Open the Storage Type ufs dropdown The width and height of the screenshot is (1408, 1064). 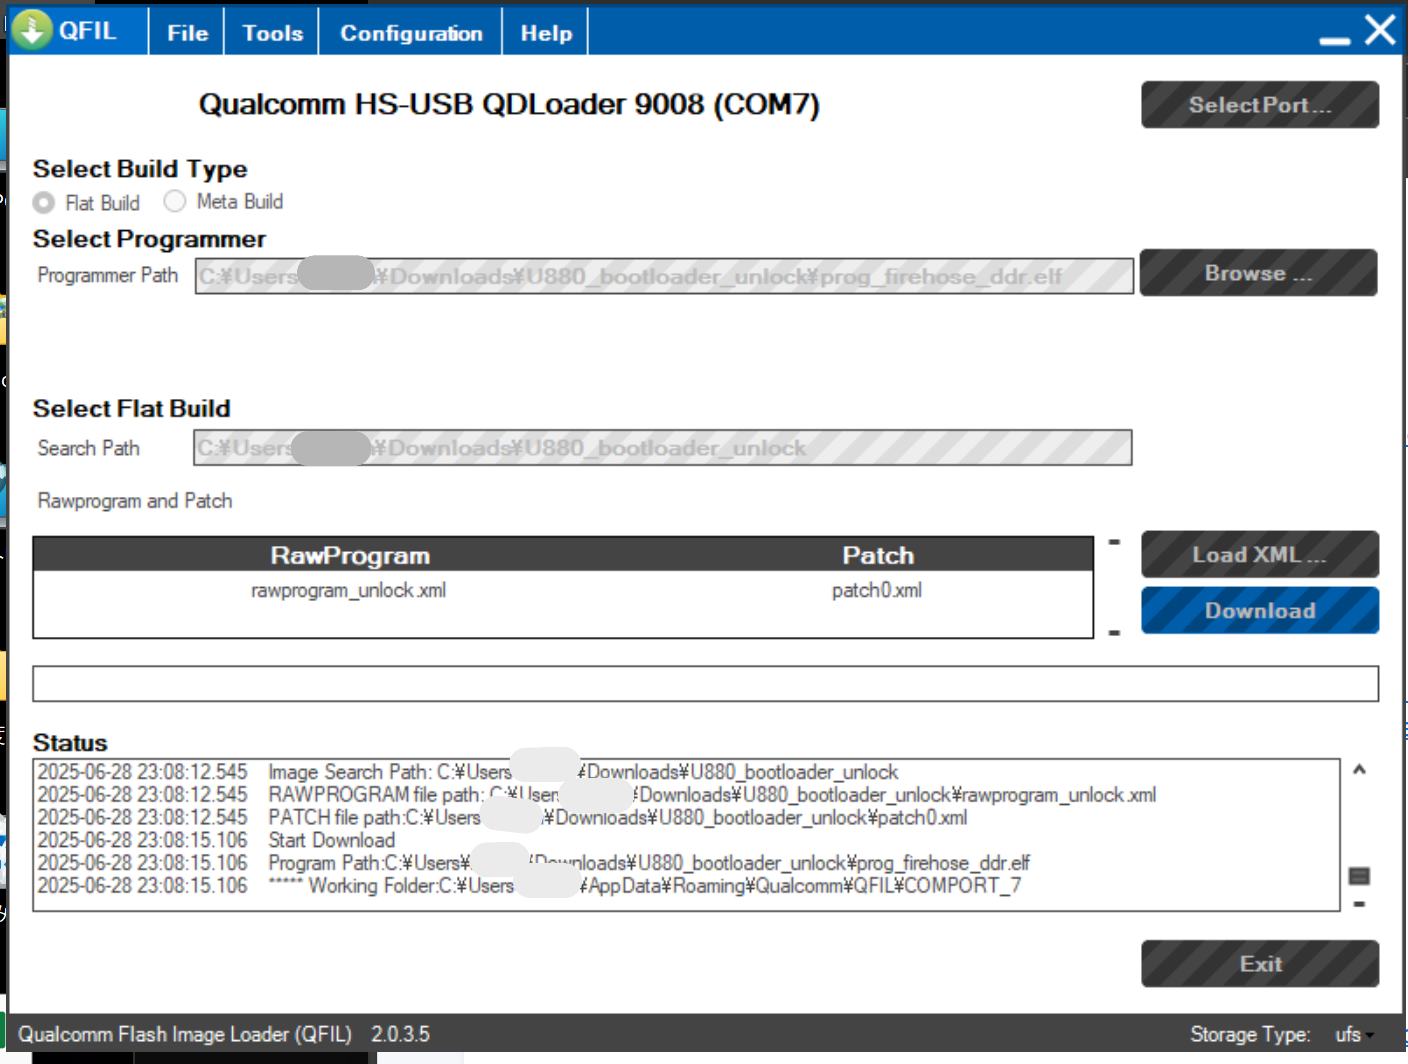pos(1354,1034)
